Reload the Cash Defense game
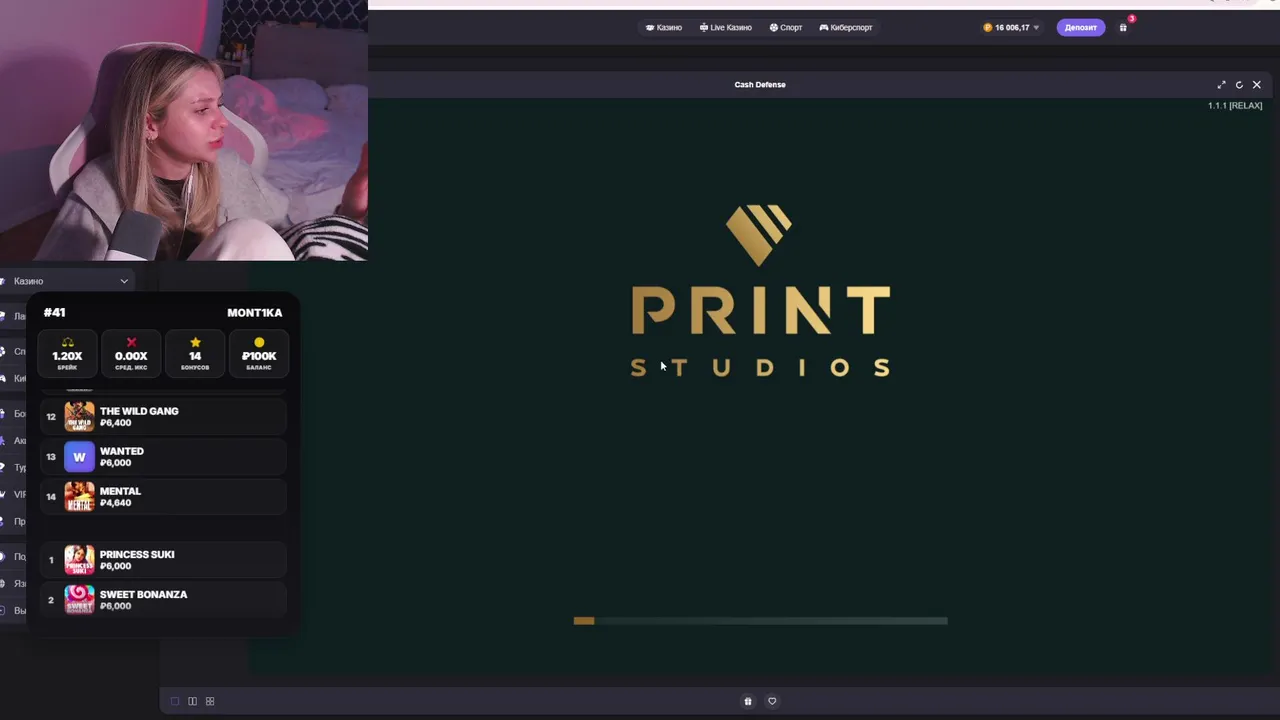Screen dimensions: 1280x720 click(x=1239, y=85)
